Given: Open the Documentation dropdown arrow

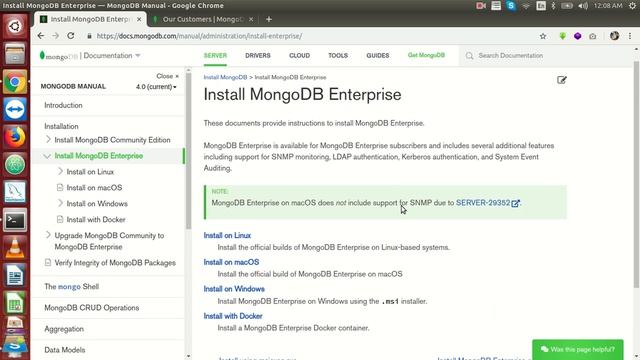Looking at the screenshot, I should click(x=138, y=56).
